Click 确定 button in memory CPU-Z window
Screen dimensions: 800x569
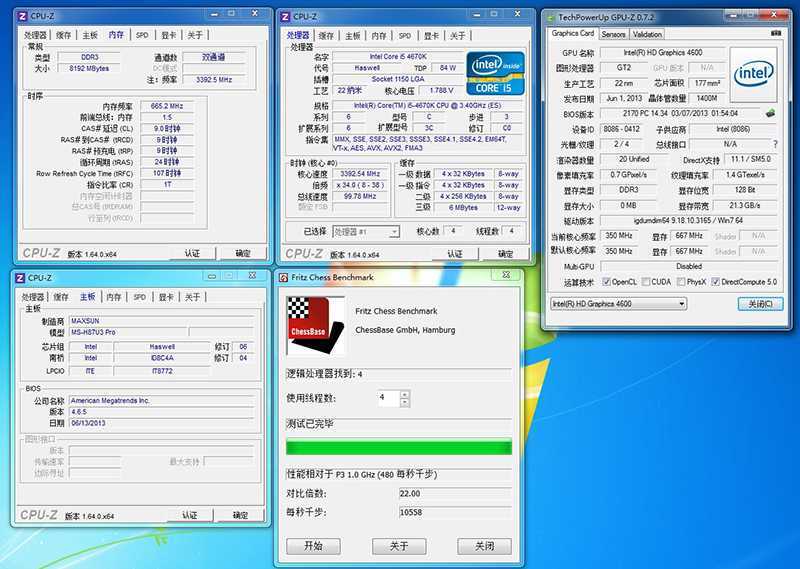click(243, 253)
